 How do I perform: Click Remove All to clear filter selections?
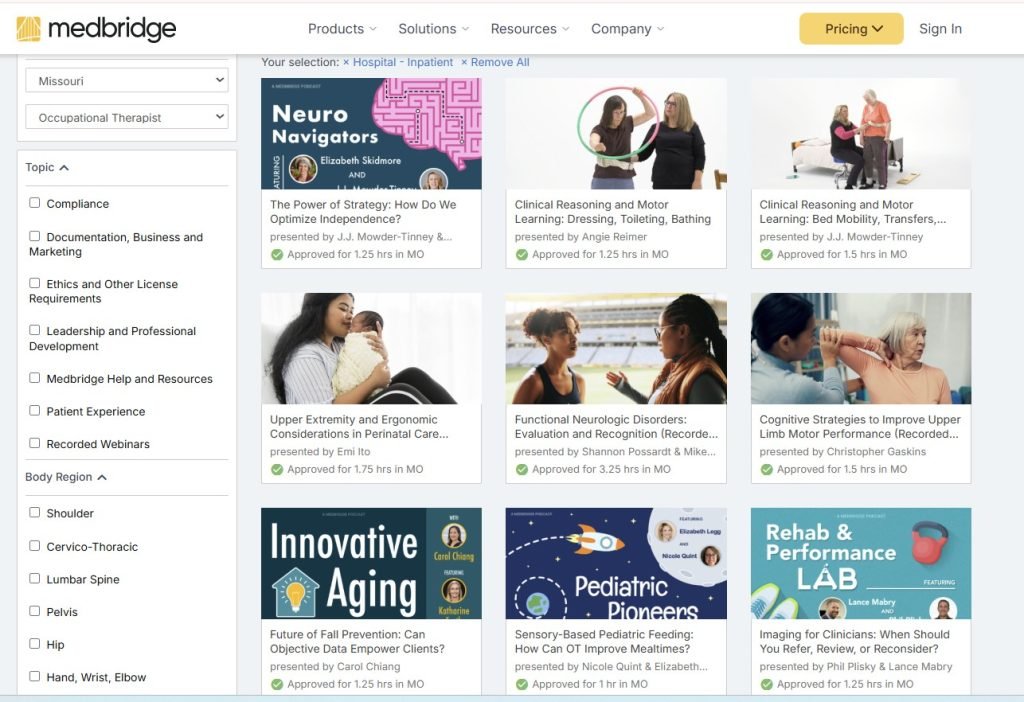tap(495, 62)
